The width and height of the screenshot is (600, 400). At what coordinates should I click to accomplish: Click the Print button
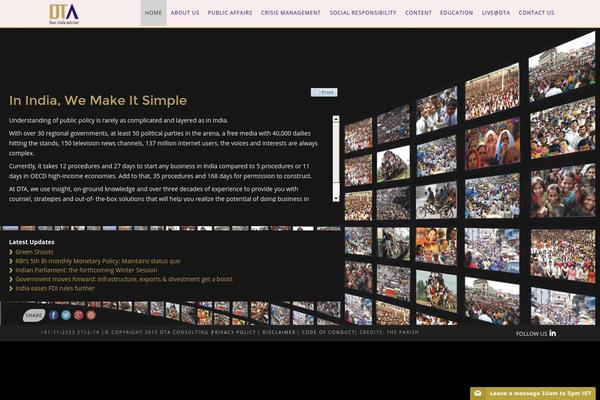click(324, 92)
